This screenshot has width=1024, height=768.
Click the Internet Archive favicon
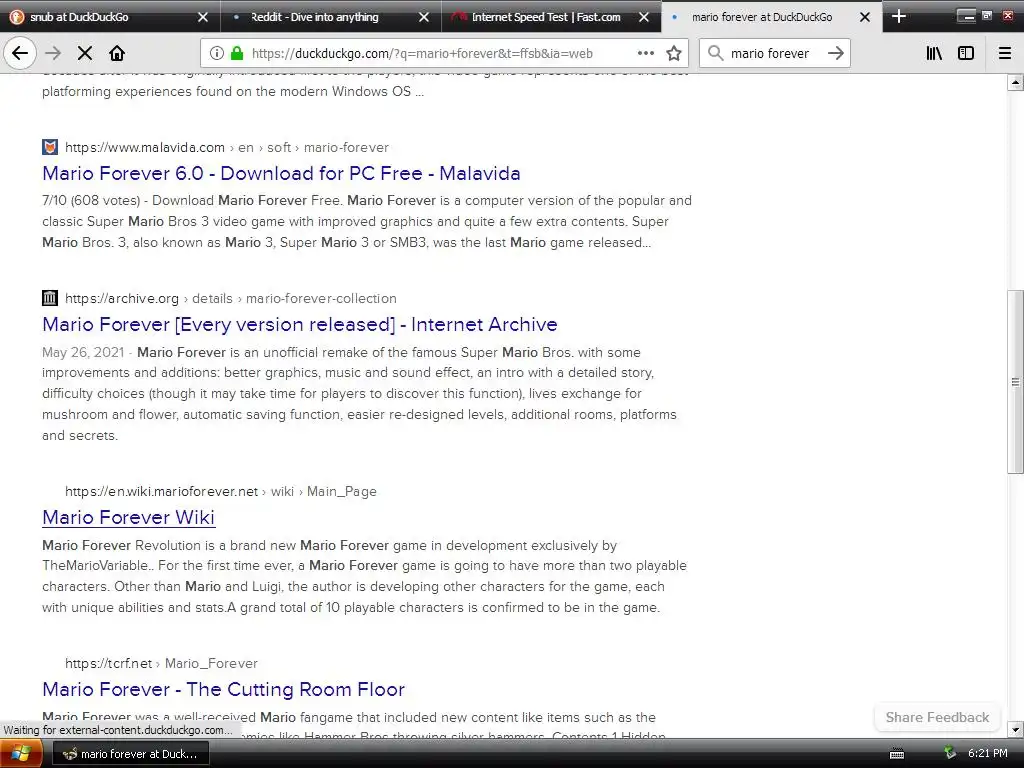click(x=50, y=298)
